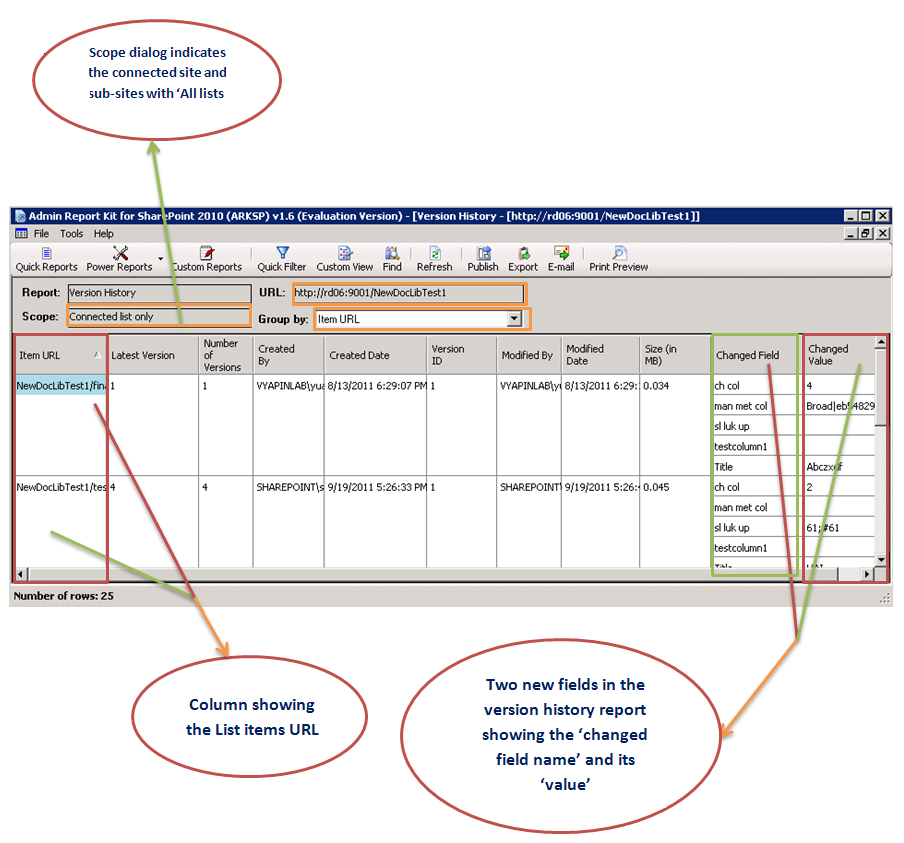Viewport: 904px width, 843px height.
Task: Sort by Number of Versions column
Action: 225,355
